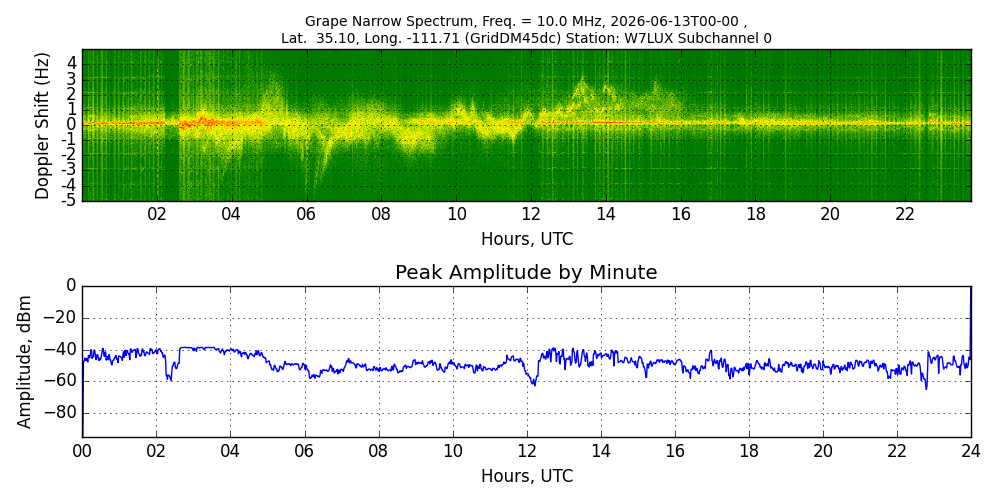
Task: Click the 16 hour tick below the amplitude plot
Action: [x=675, y=451]
